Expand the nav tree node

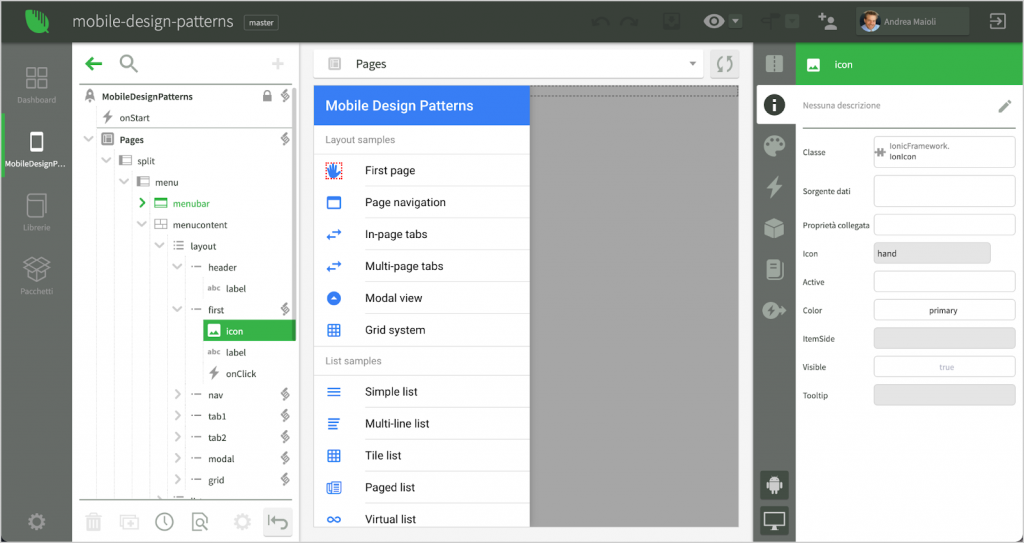tap(177, 395)
